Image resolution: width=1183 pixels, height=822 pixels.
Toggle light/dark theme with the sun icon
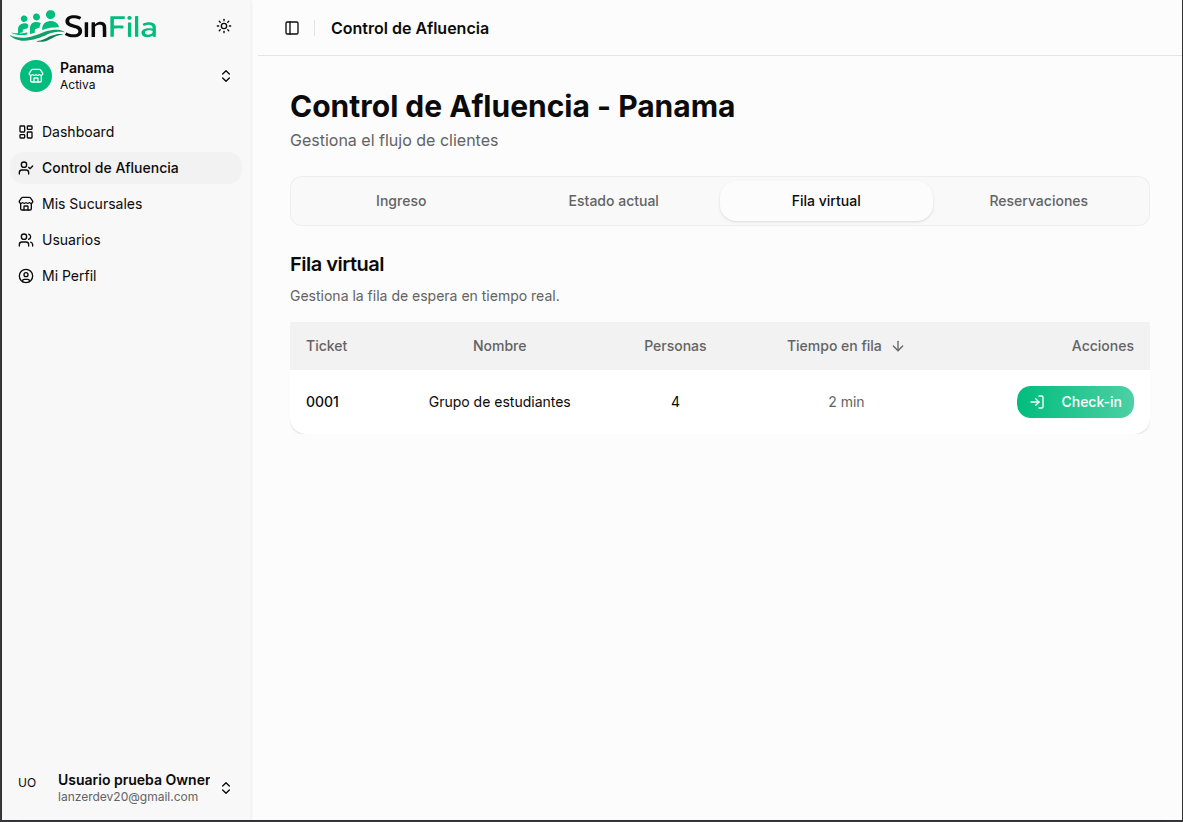(224, 26)
